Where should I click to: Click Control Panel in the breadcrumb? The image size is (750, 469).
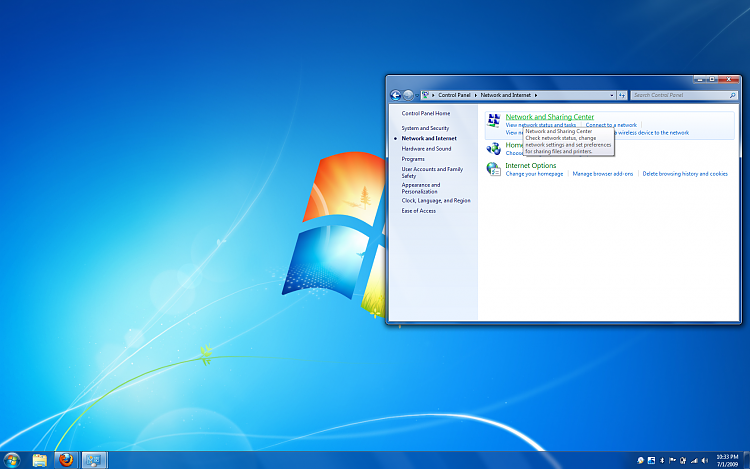[454, 95]
